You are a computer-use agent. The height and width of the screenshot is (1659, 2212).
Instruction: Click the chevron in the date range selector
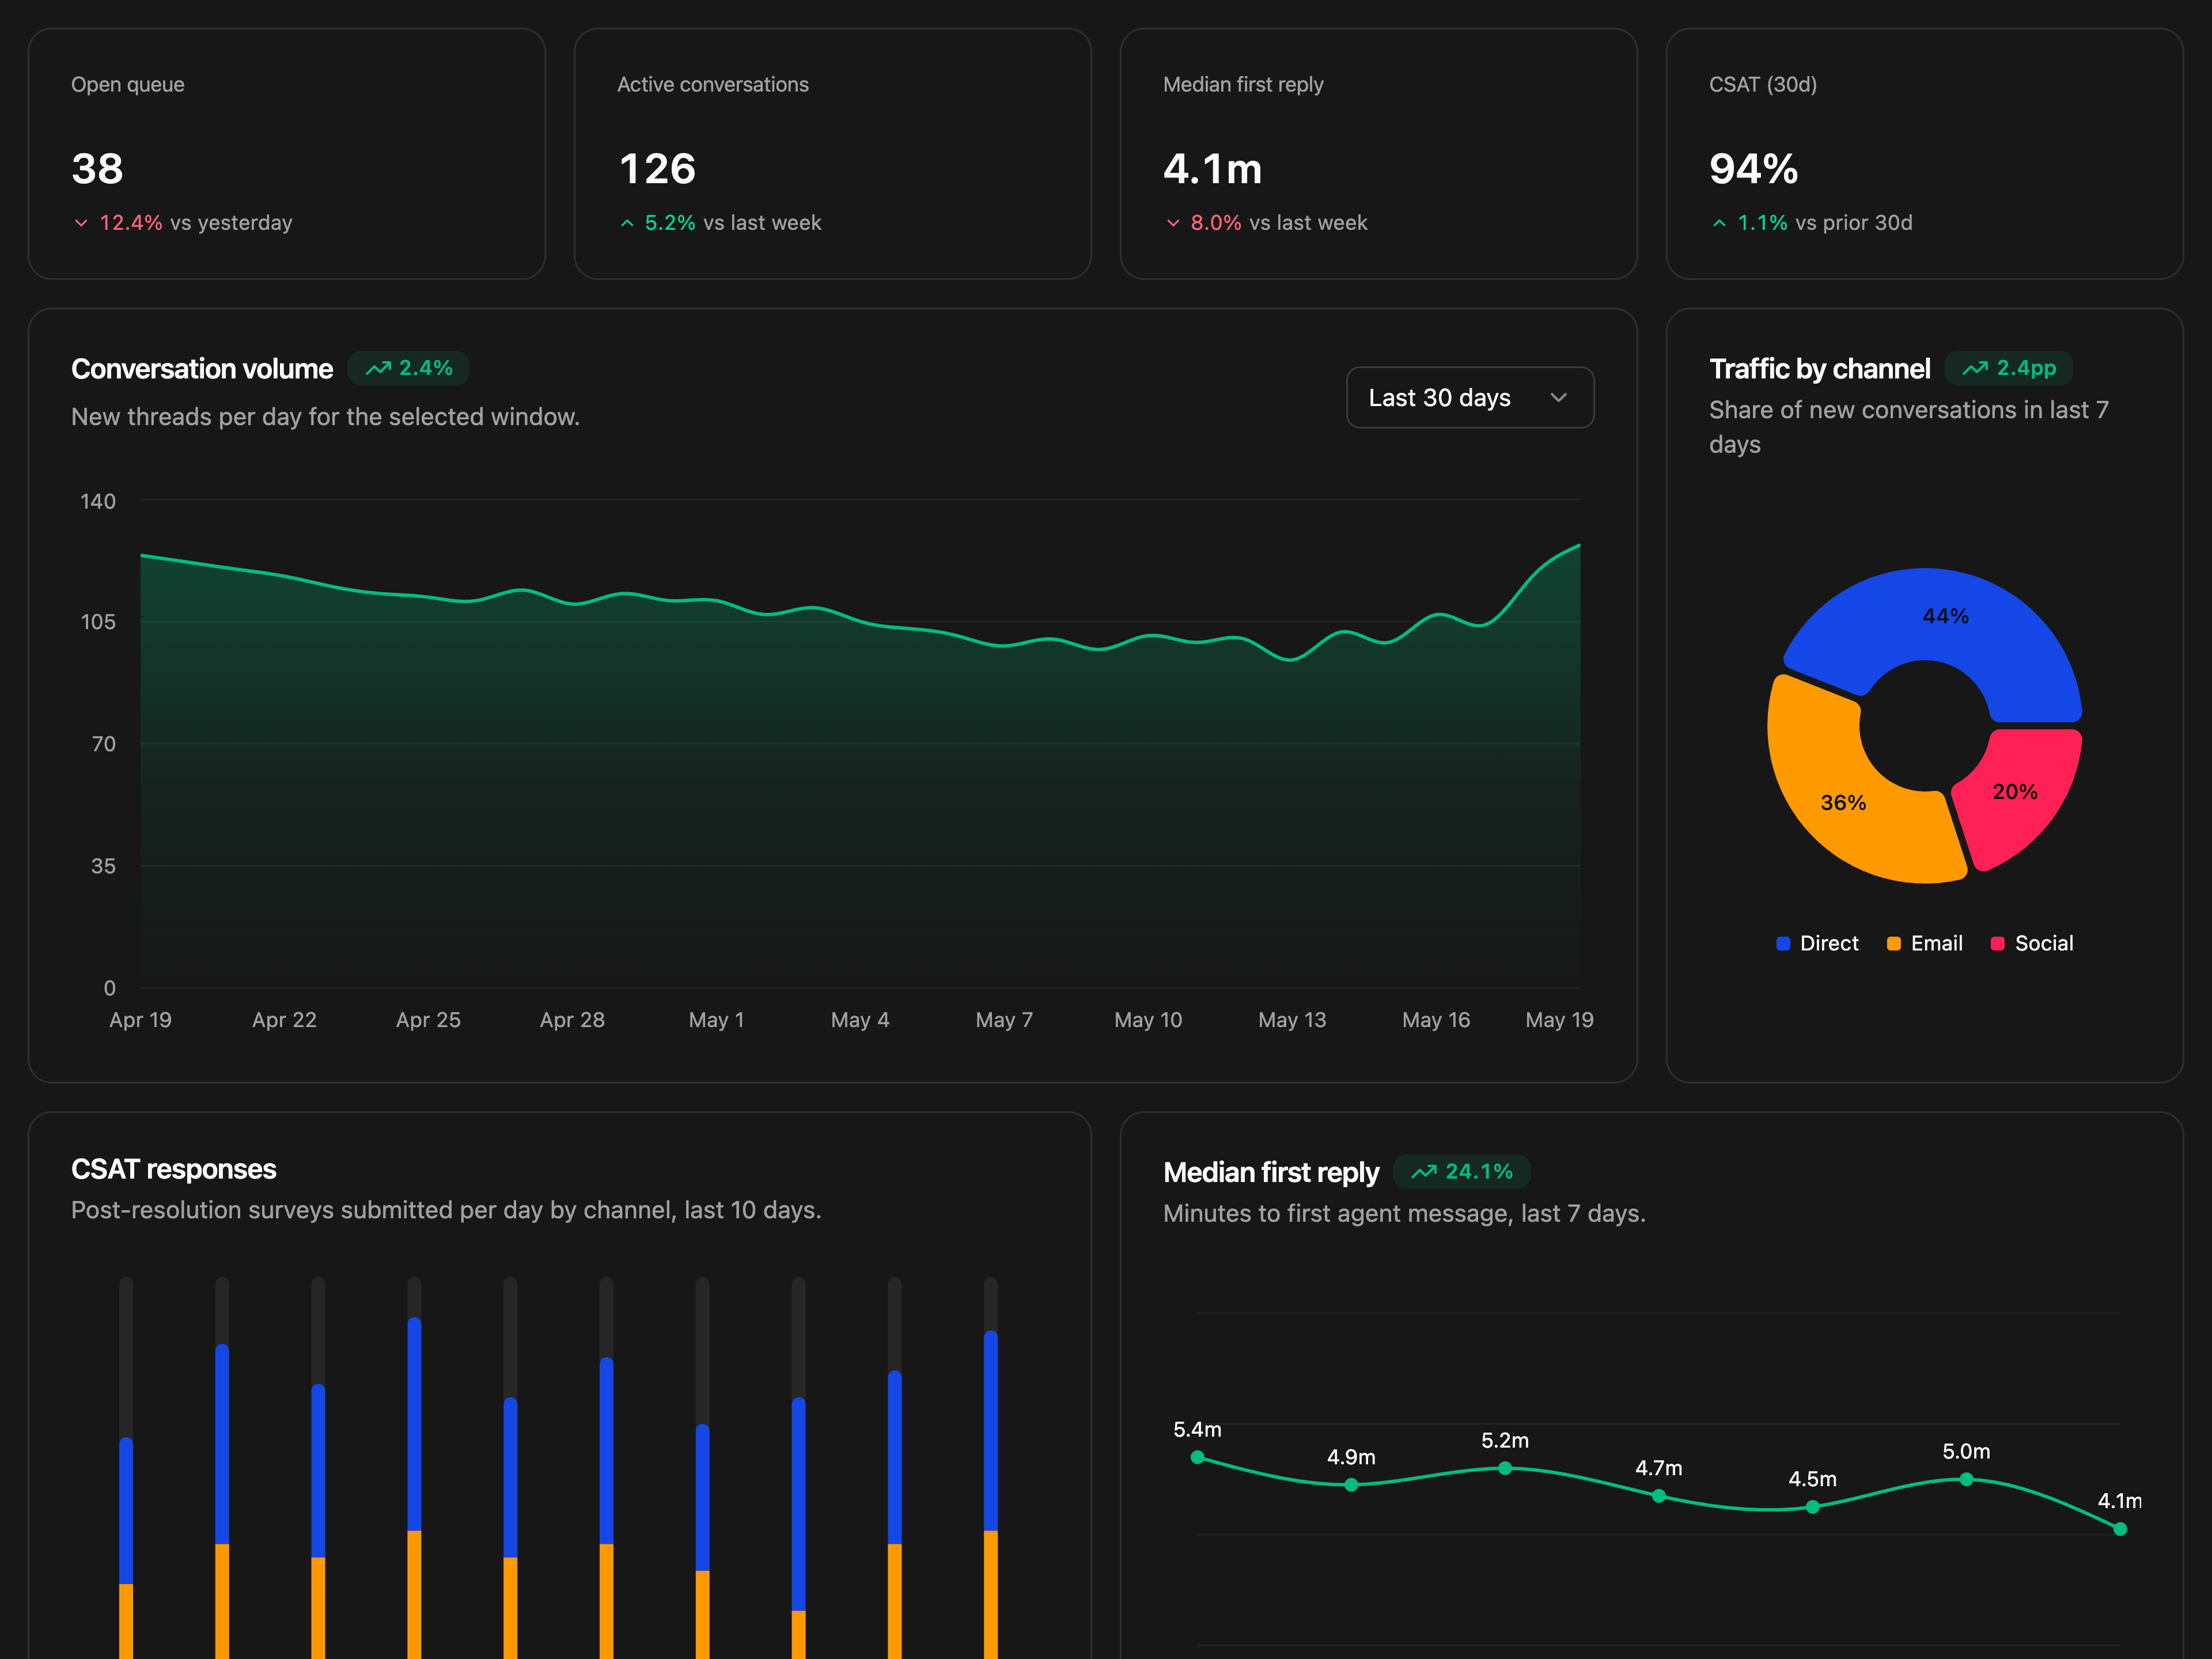[x=1558, y=397]
